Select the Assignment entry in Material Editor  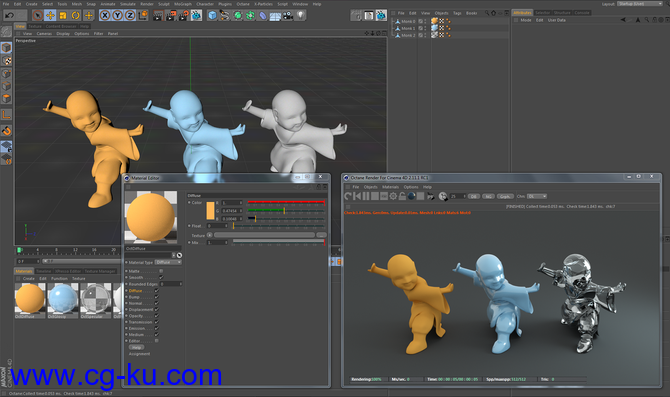tap(139, 354)
